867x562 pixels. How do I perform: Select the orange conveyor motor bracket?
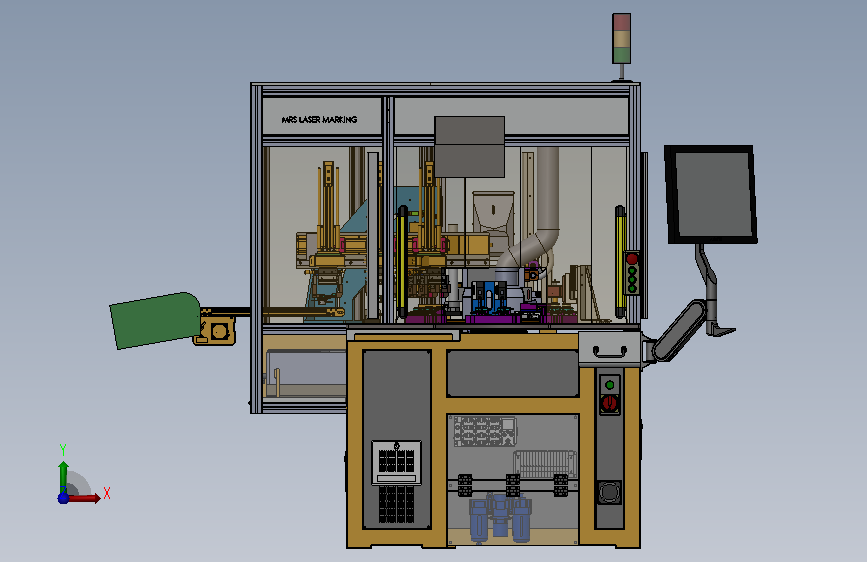(215, 330)
